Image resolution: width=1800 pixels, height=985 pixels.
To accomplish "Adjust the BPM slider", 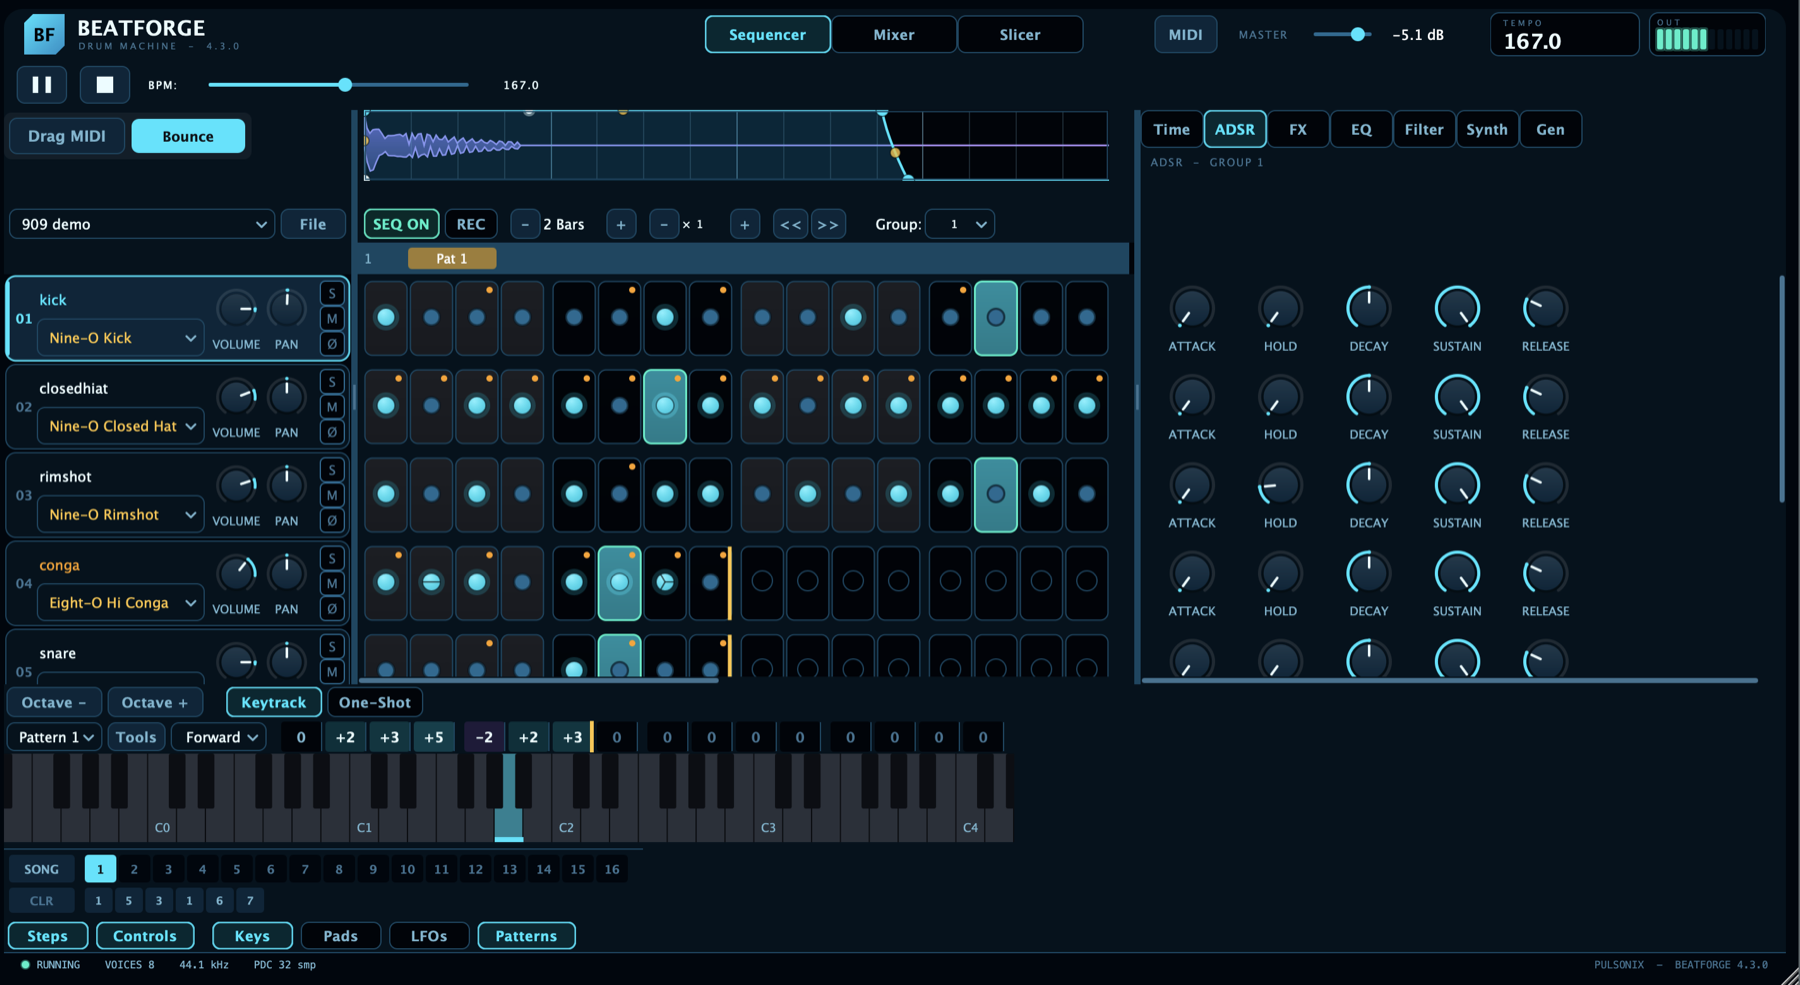I will point(338,85).
